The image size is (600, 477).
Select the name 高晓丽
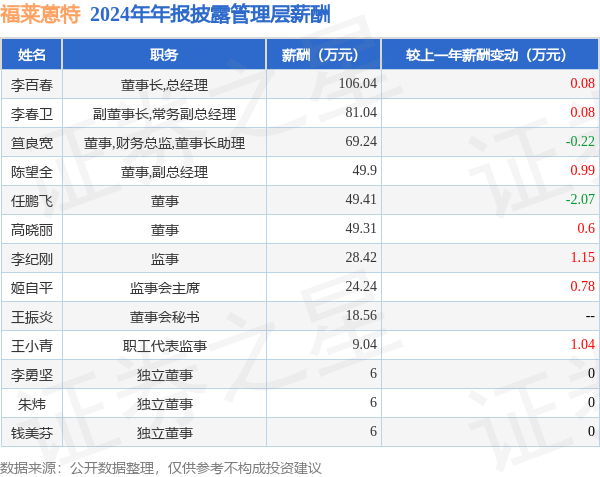pos(32,230)
